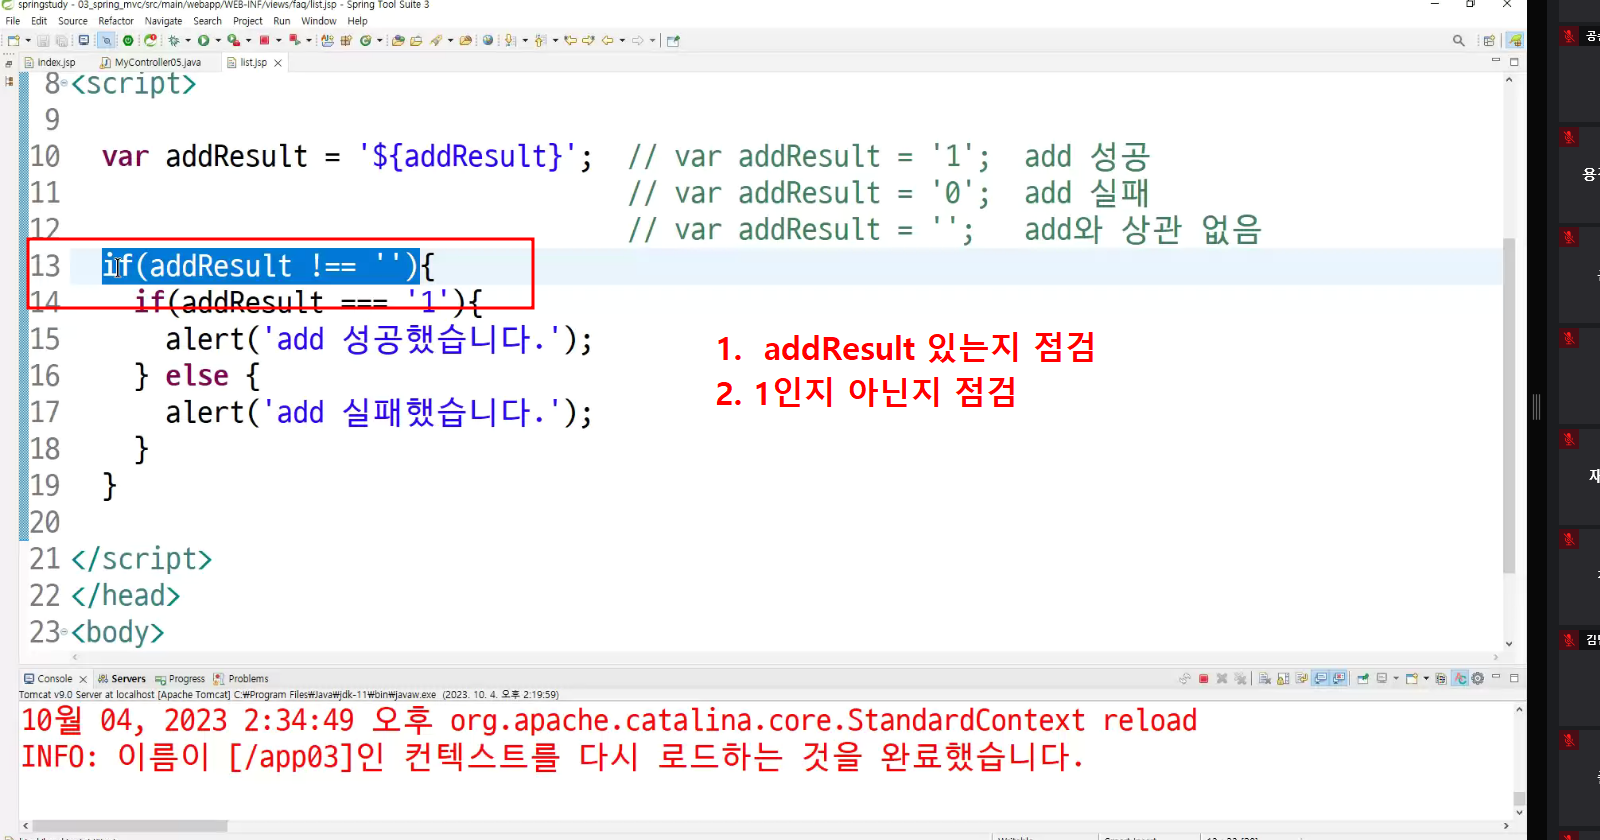1600x840 pixels.
Task: Click the Save All toolbar icon
Action: point(62,41)
